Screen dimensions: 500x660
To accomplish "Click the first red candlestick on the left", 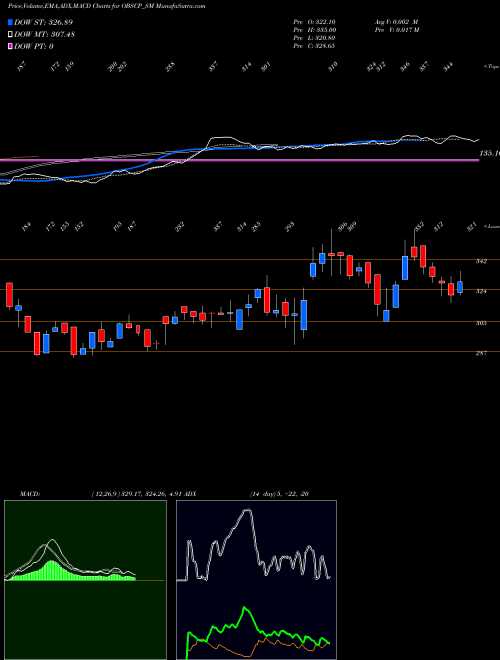I will point(9,295).
